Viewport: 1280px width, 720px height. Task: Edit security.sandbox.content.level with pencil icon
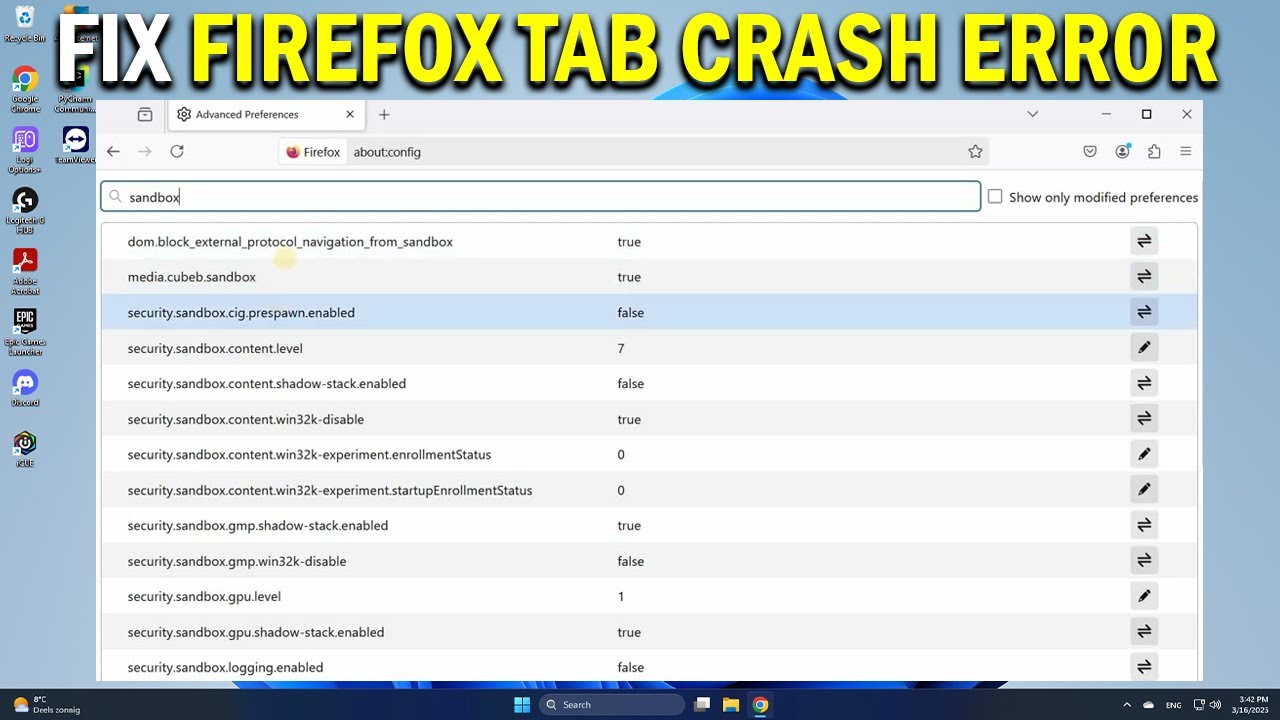pos(1144,348)
